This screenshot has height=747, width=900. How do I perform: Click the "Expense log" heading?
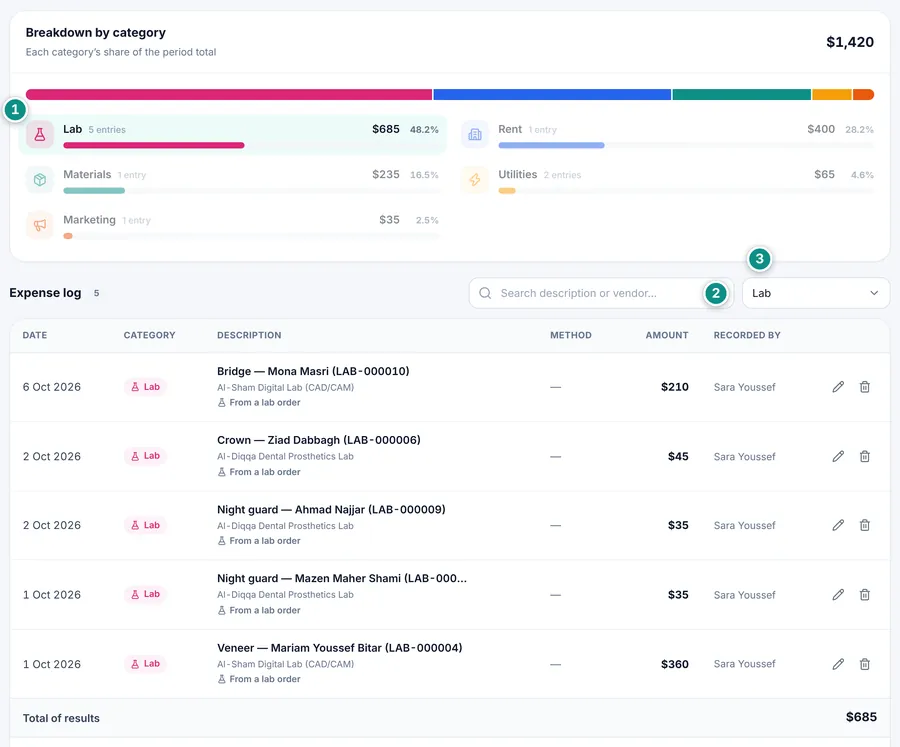coord(45,293)
